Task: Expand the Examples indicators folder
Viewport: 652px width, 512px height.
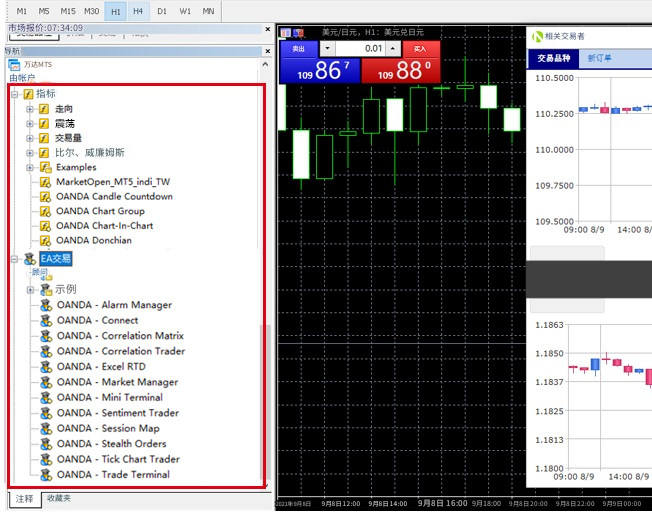Action: point(30,168)
